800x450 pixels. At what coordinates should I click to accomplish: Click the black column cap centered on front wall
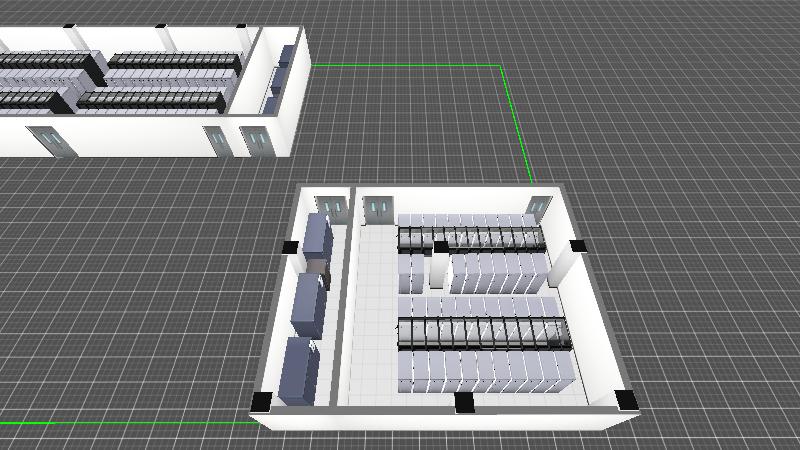click(x=463, y=402)
